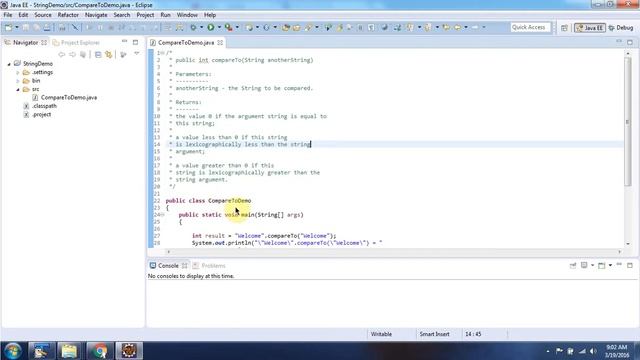
Task: Select the Java EE perspective button
Action: pyautogui.click(x=590, y=28)
